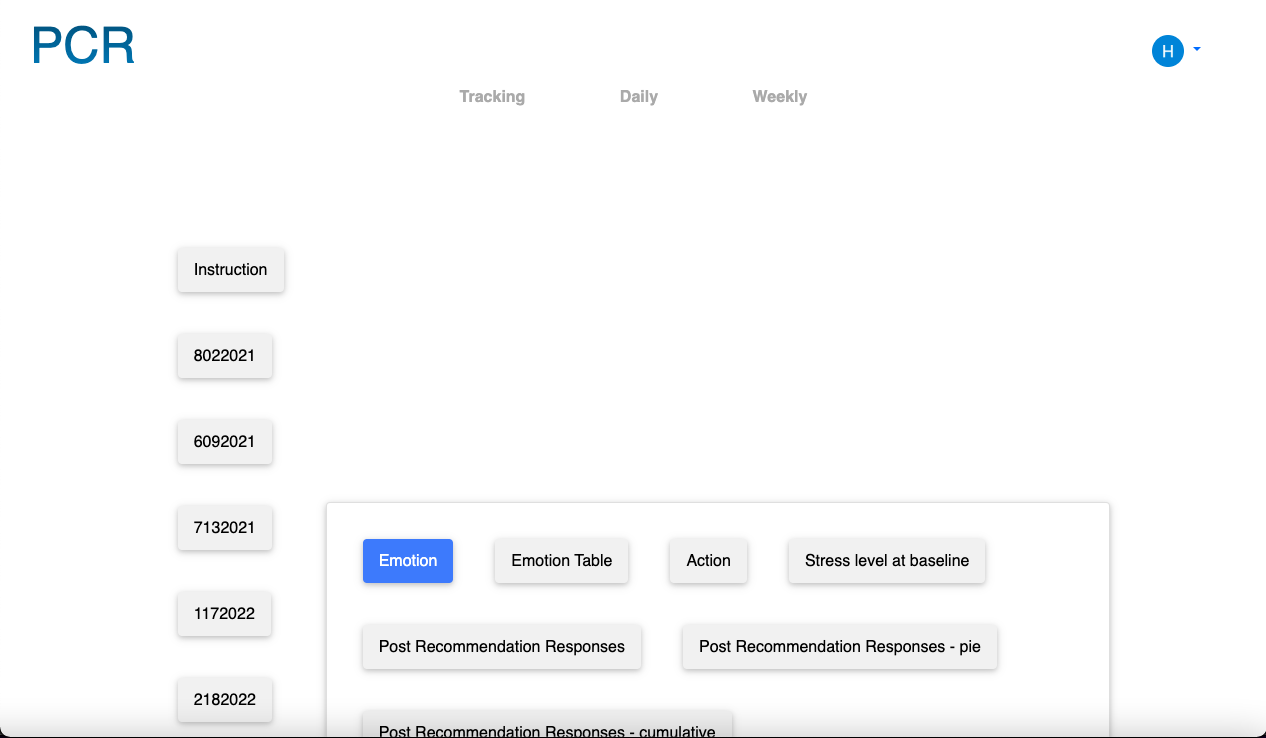Select the 8022021 entry
The height and width of the screenshot is (738, 1266).
click(225, 356)
